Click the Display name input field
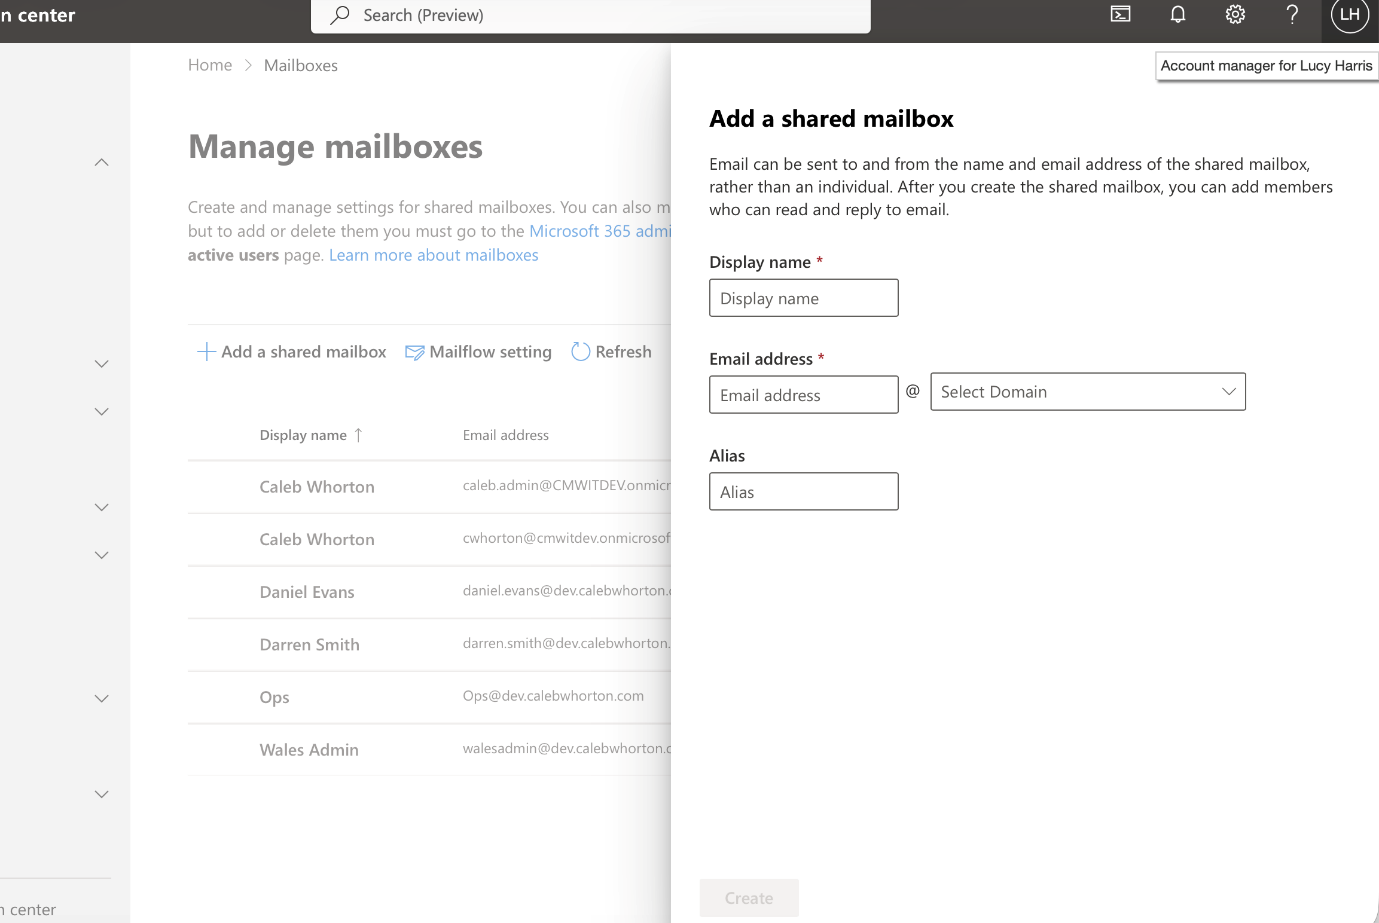 coord(804,298)
